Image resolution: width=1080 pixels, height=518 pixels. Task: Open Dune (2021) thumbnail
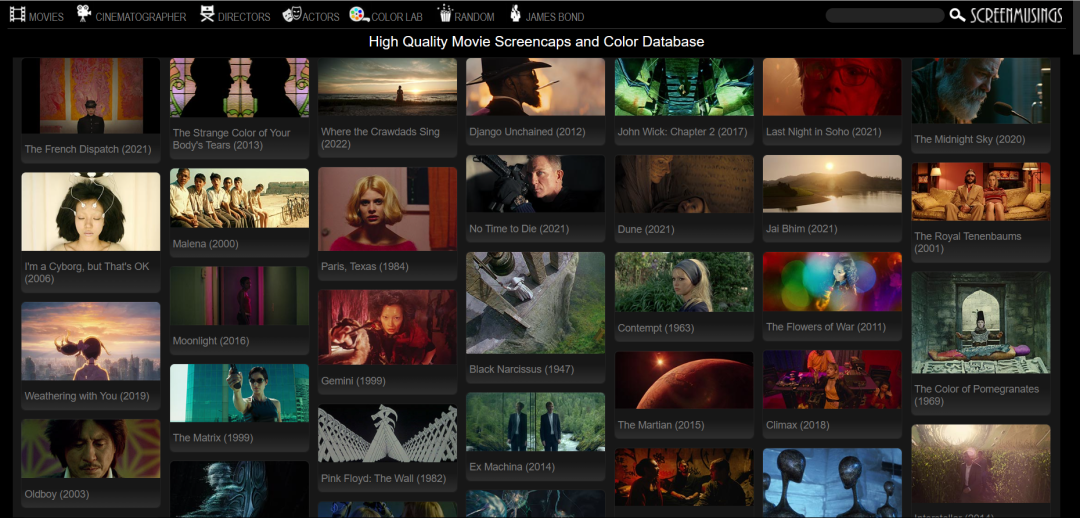click(x=684, y=184)
